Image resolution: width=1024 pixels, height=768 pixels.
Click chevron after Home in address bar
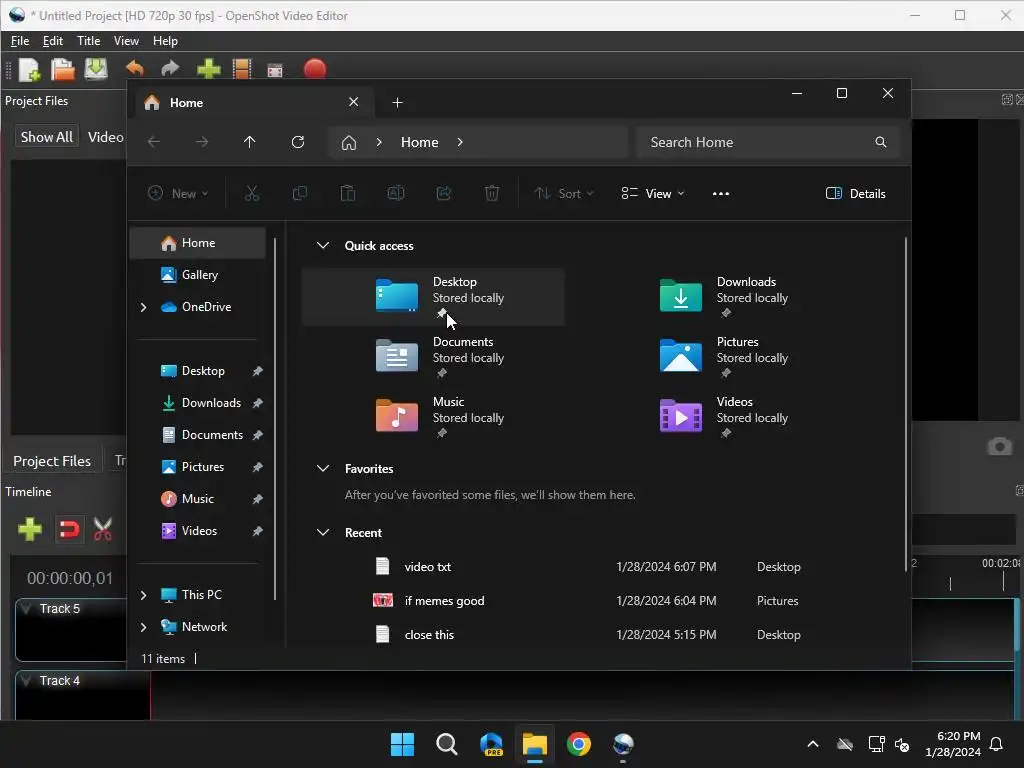coord(460,142)
